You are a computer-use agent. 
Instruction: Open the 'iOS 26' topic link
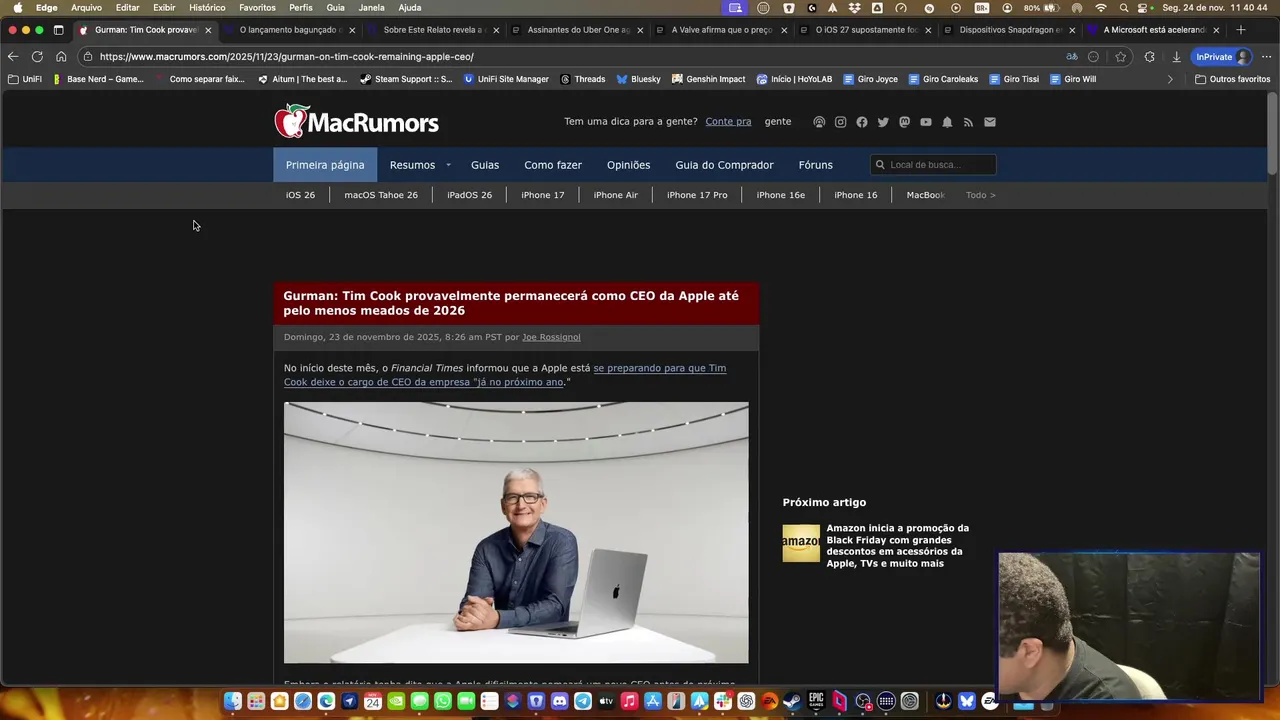300,195
